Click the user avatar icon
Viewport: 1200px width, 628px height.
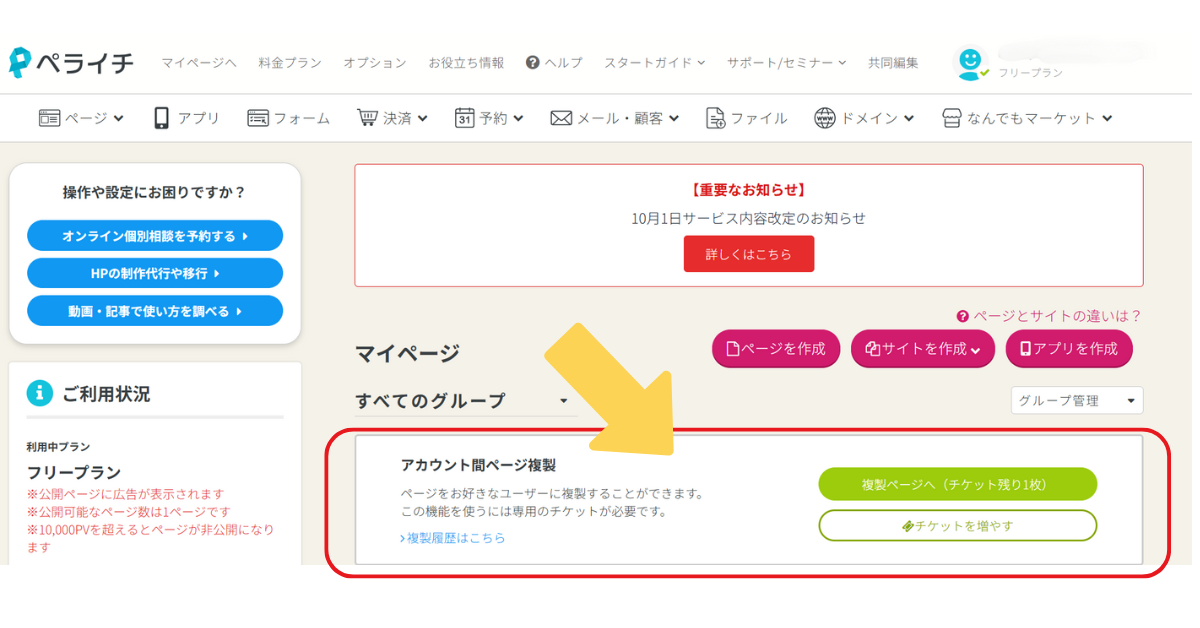[x=969, y=62]
